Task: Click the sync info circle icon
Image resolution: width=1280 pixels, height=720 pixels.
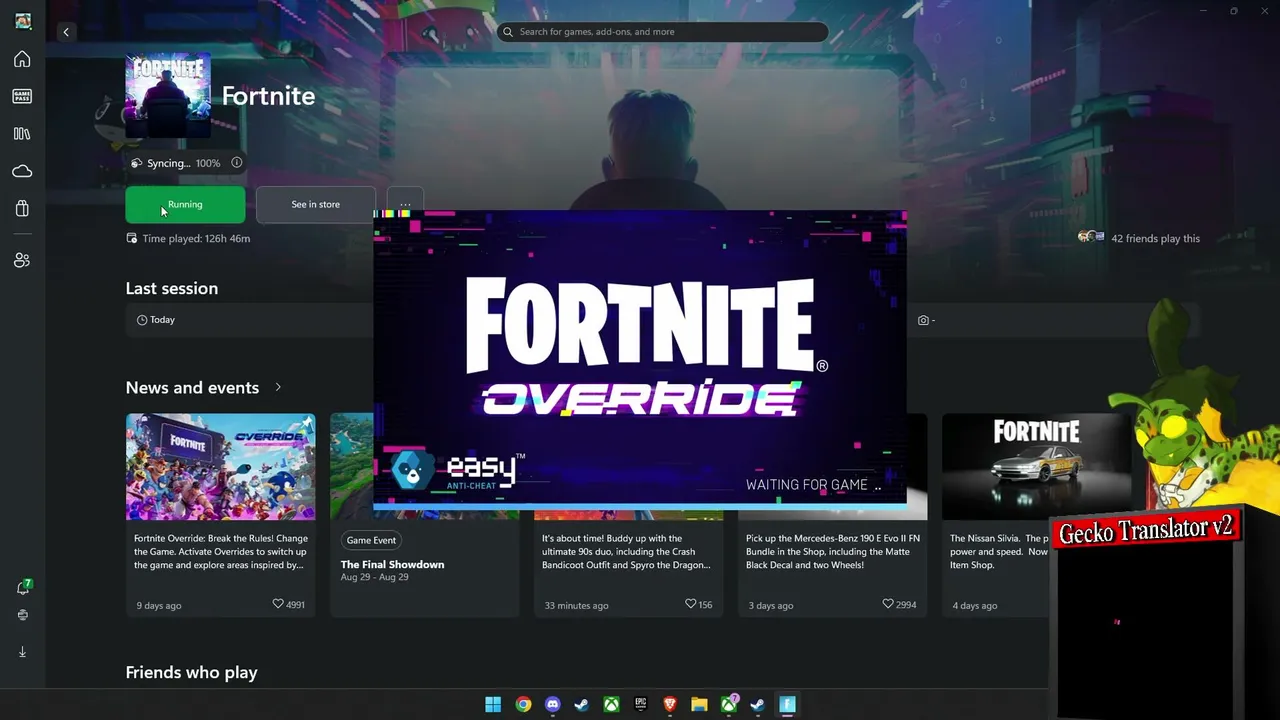Action: [237, 163]
